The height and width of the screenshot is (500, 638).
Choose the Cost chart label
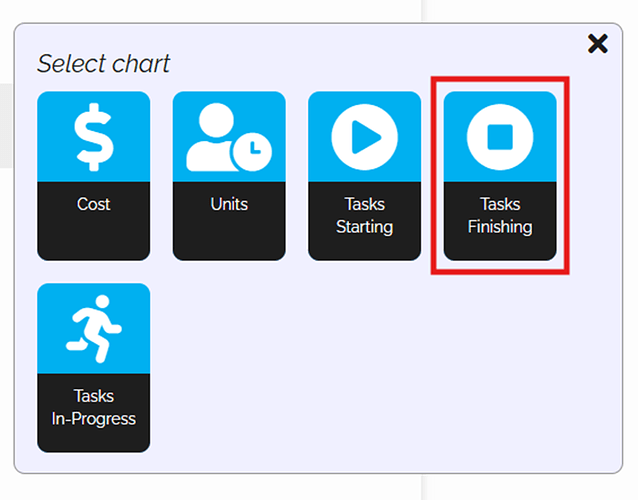click(93, 204)
